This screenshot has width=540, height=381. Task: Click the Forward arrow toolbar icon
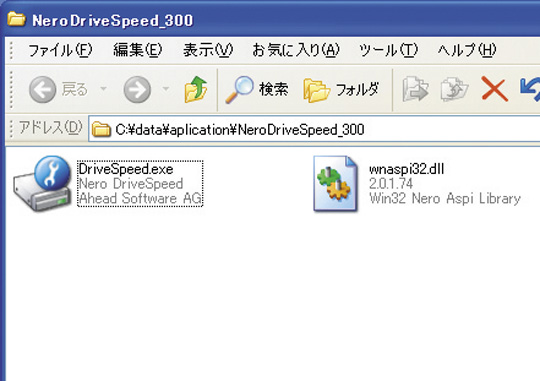pos(137,90)
